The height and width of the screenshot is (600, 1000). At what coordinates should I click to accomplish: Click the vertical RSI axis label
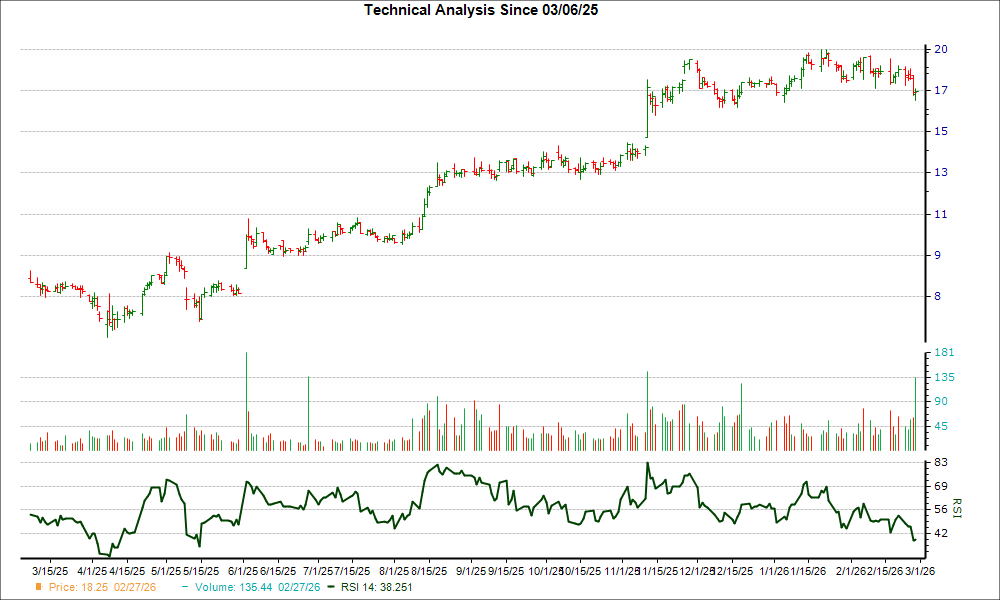957,507
